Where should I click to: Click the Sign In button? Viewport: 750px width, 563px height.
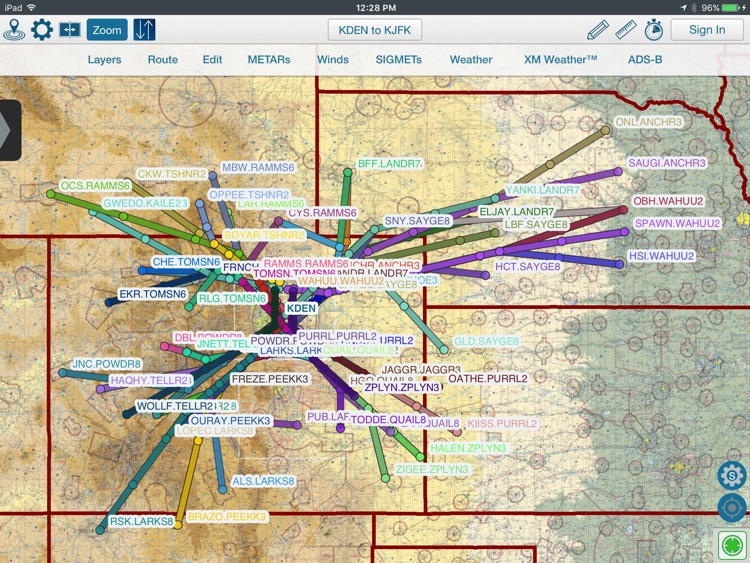(707, 30)
